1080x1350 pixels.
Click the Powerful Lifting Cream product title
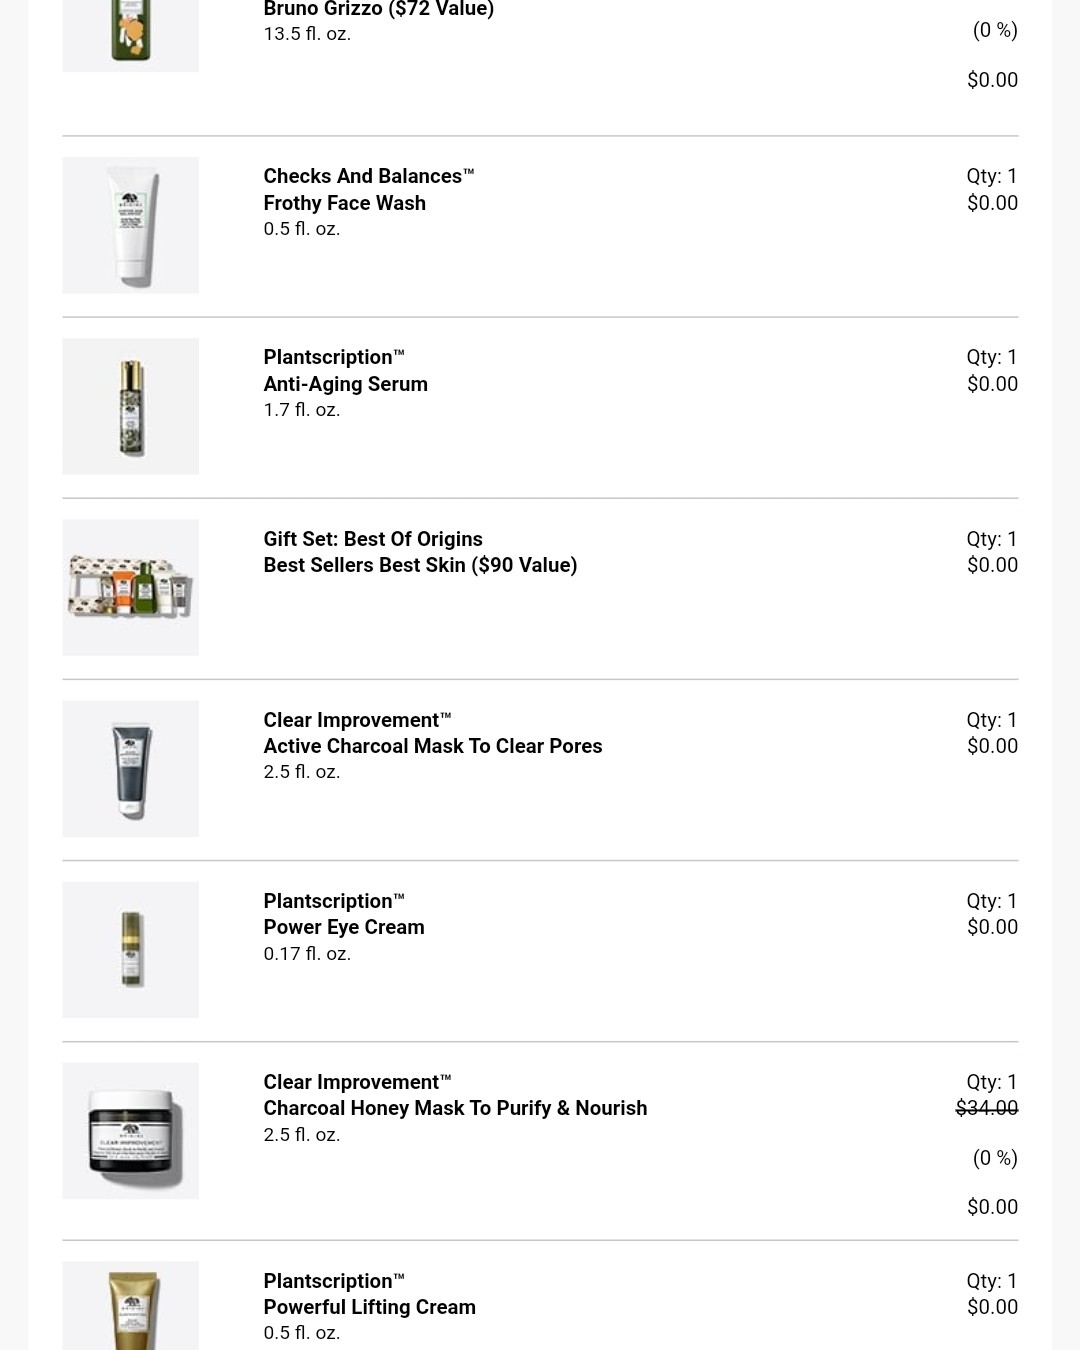coord(369,1294)
